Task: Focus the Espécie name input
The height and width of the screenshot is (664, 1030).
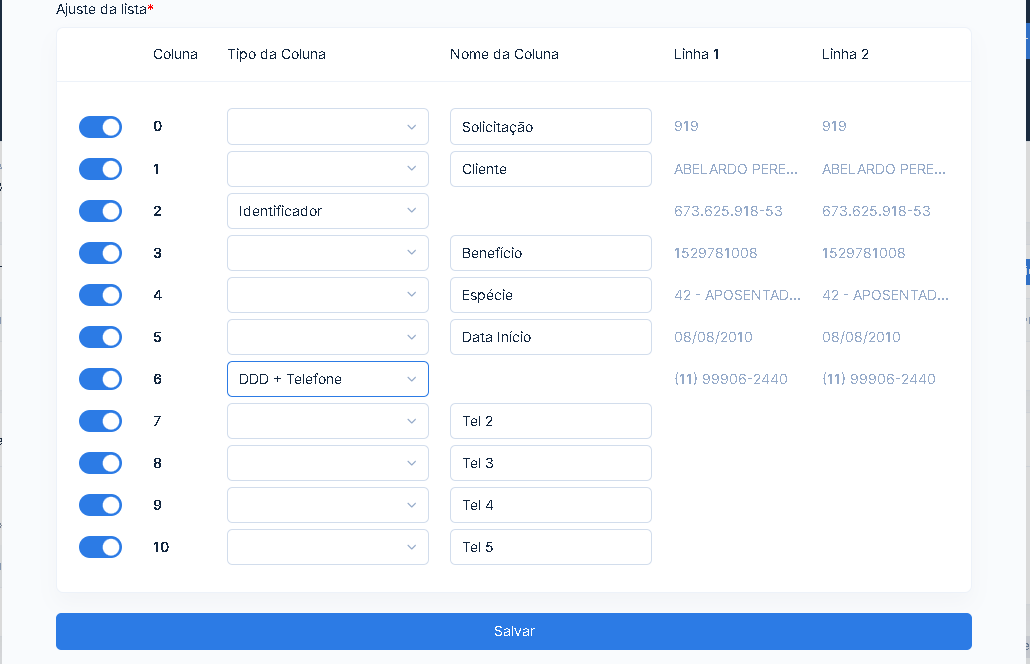Action: click(550, 295)
